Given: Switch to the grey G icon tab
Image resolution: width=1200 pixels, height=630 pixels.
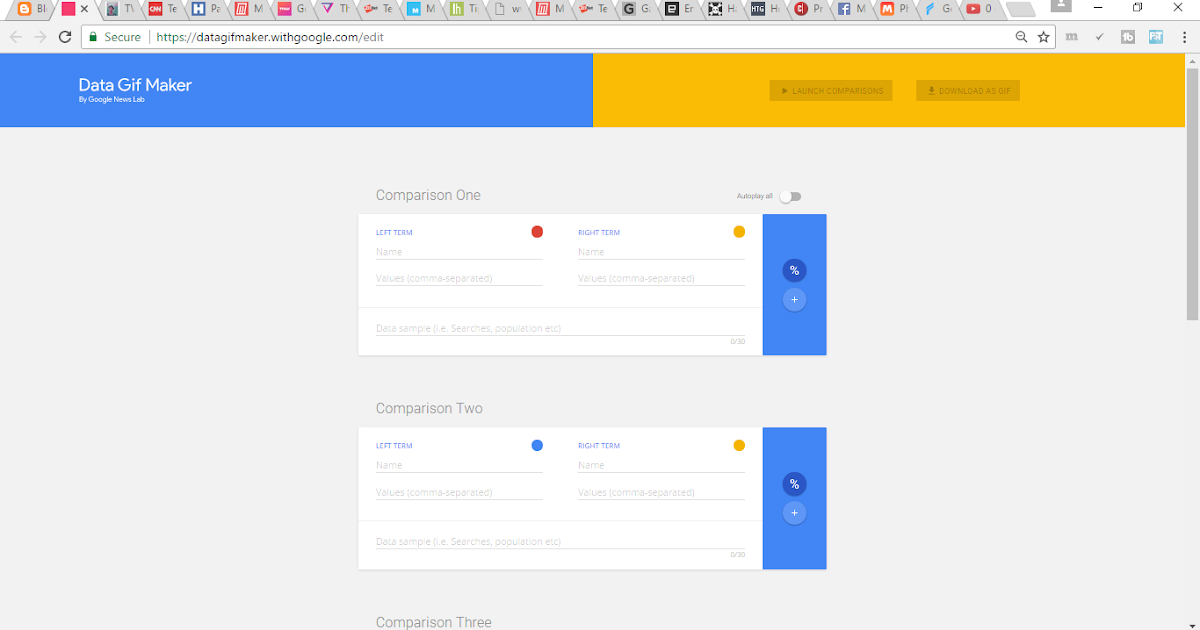Looking at the screenshot, I should pos(636,9).
